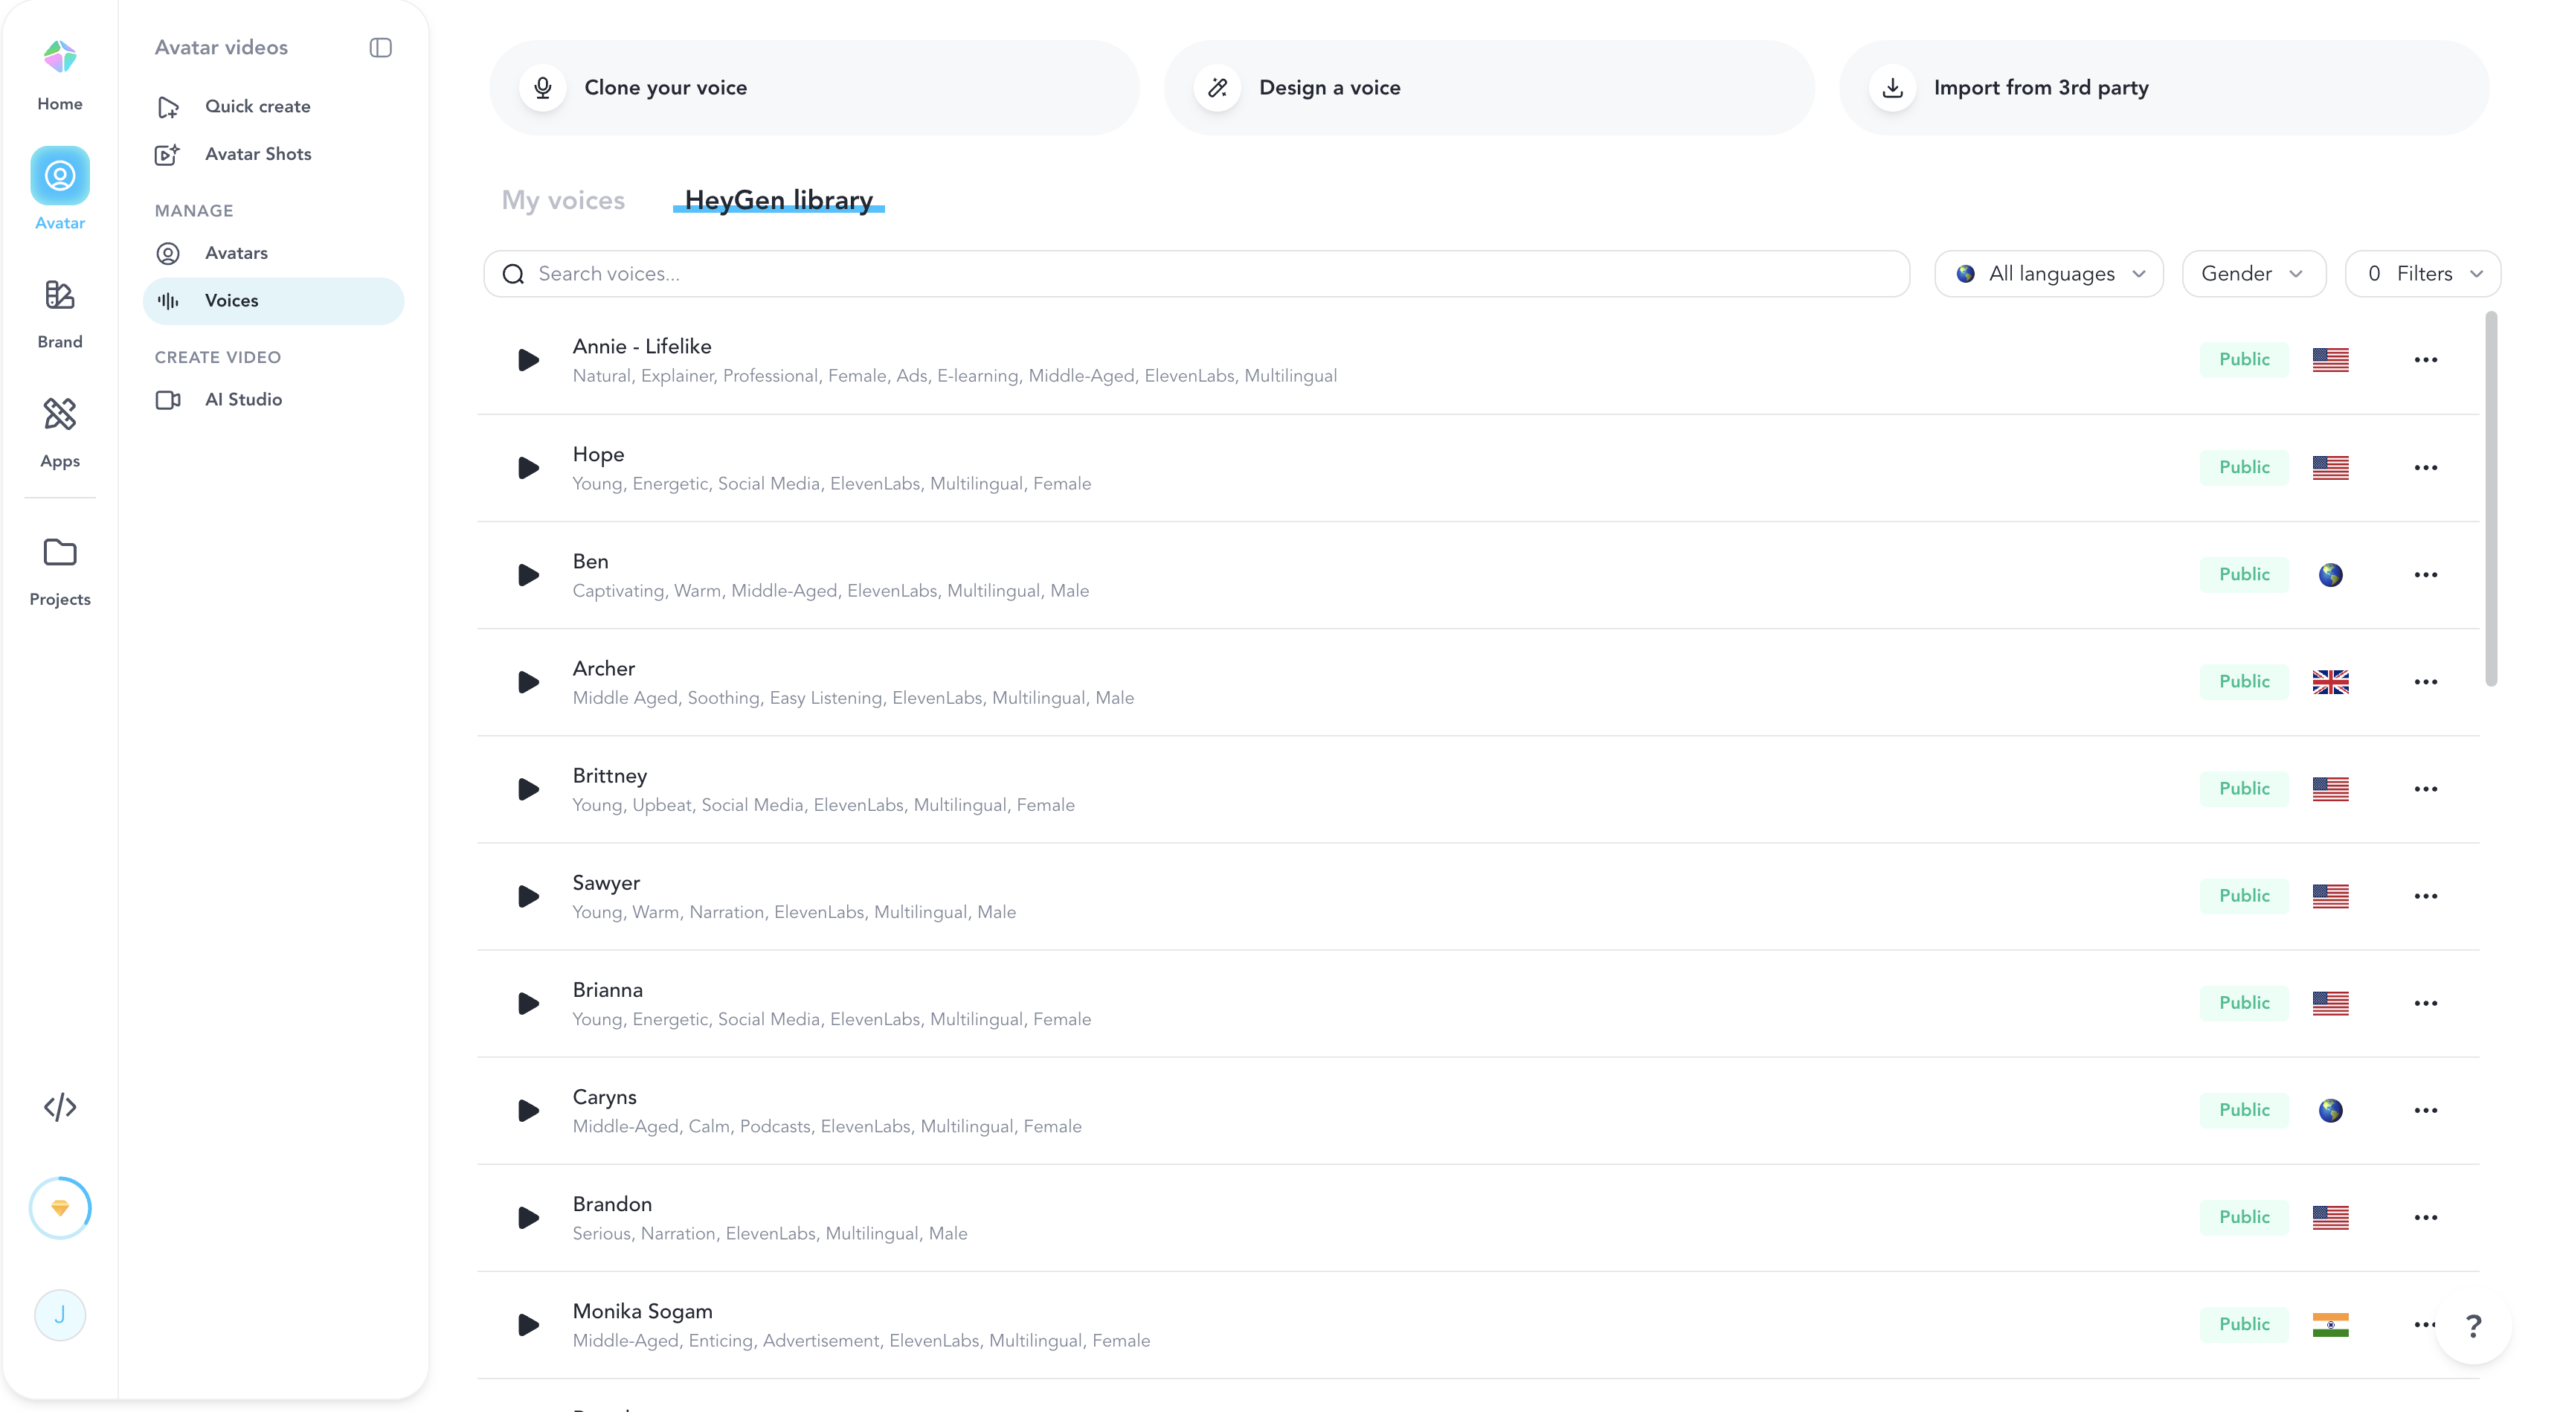Click Design a voice
Image resolution: width=2560 pixels, height=1412 pixels.
point(1489,88)
